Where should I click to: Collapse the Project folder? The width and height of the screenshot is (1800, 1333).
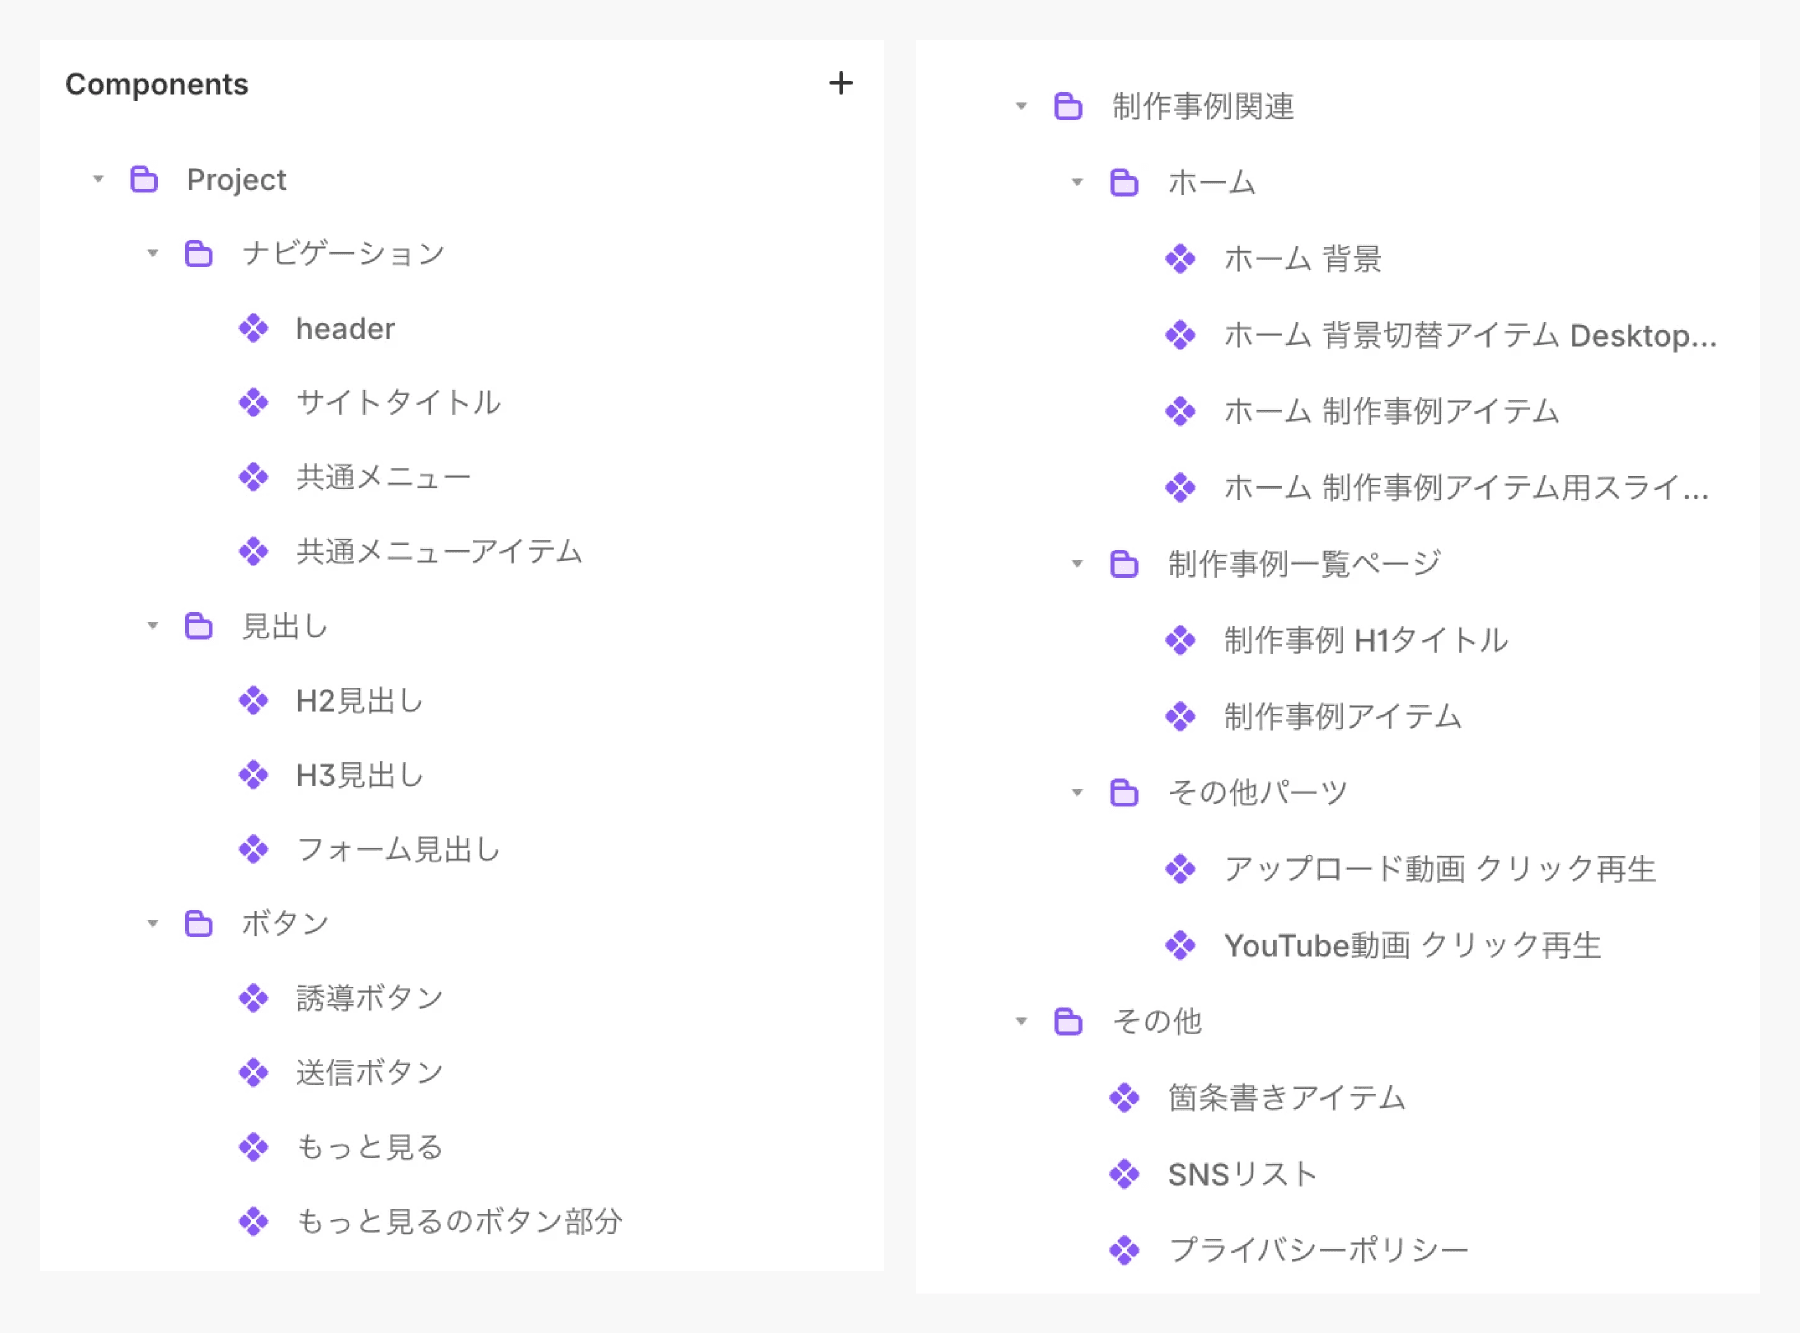(x=98, y=179)
